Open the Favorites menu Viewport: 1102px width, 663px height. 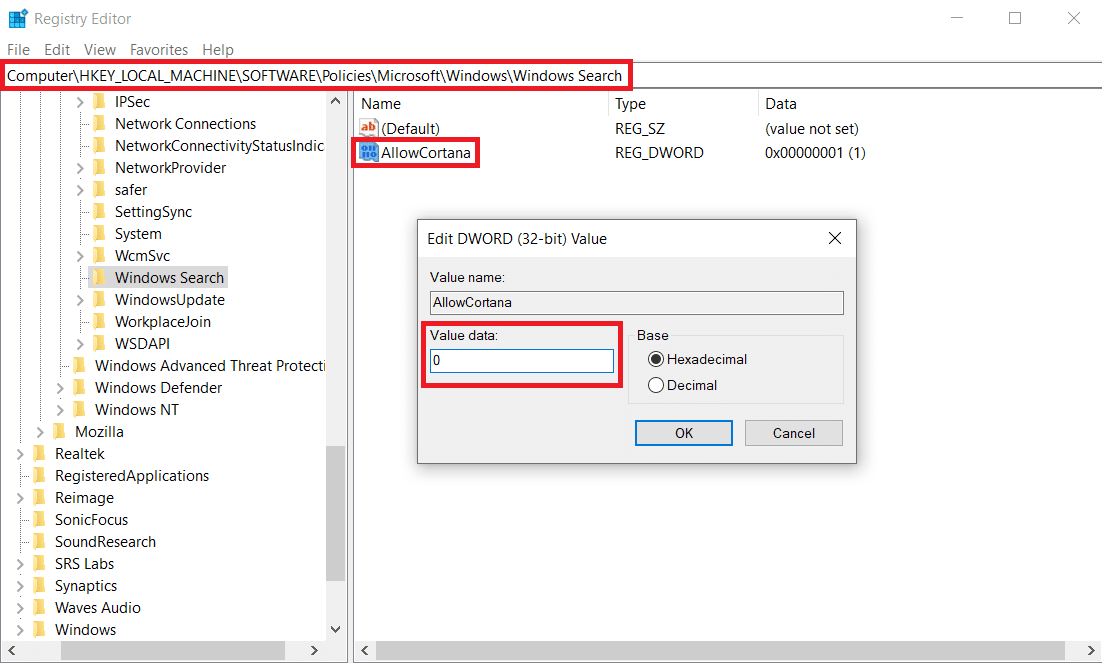(x=158, y=49)
